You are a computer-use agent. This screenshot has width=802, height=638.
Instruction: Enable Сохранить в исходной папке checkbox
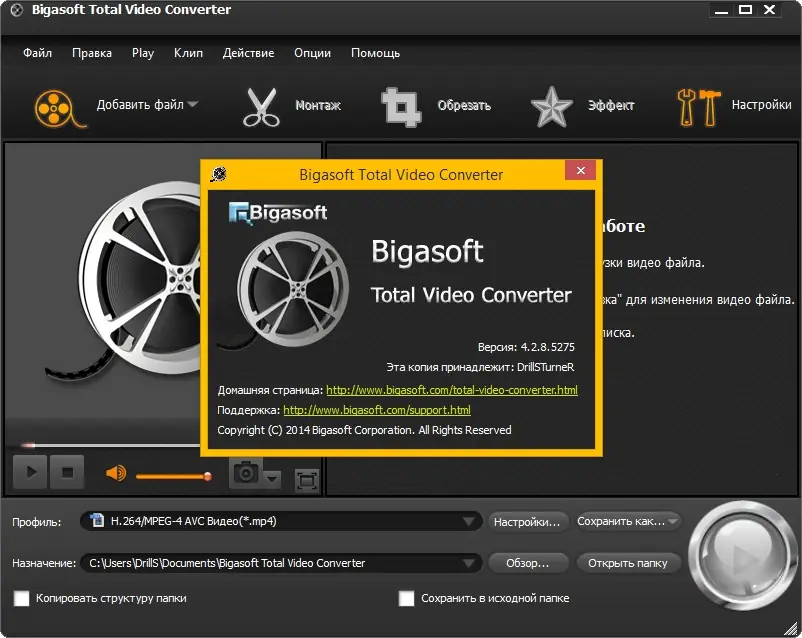(x=406, y=598)
